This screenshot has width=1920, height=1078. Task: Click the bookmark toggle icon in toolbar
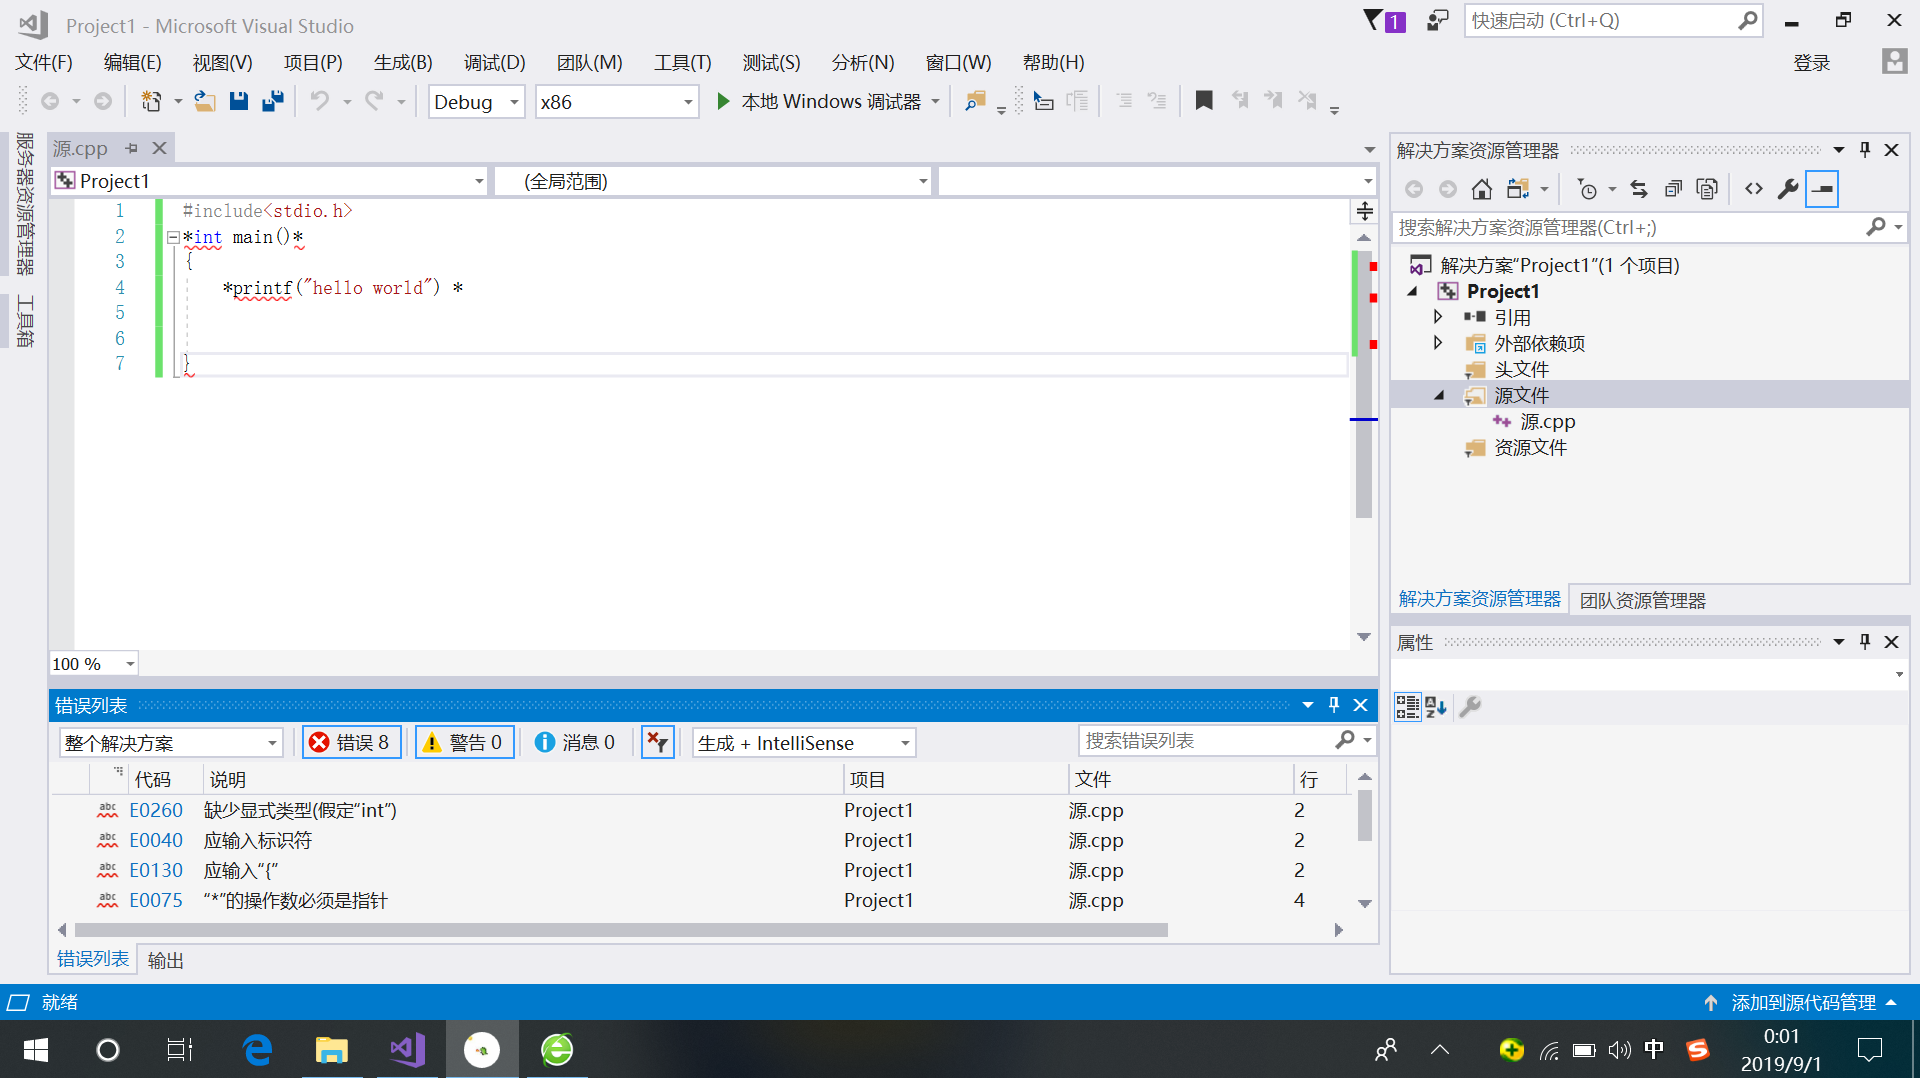point(1204,101)
